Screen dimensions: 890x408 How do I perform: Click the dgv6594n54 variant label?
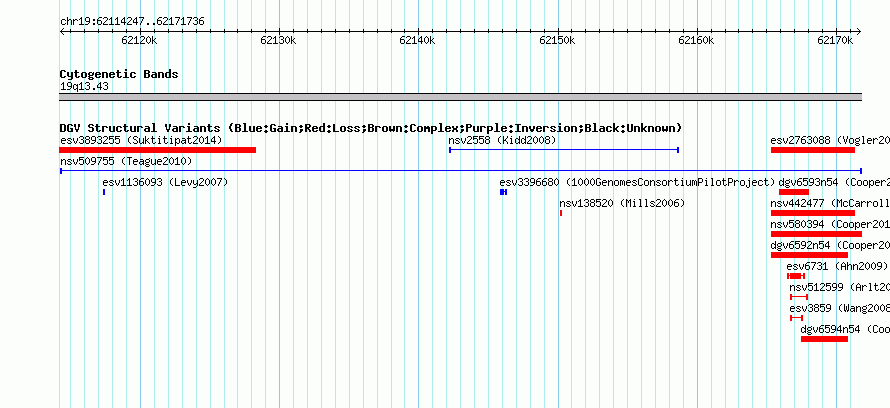[845, 329]
